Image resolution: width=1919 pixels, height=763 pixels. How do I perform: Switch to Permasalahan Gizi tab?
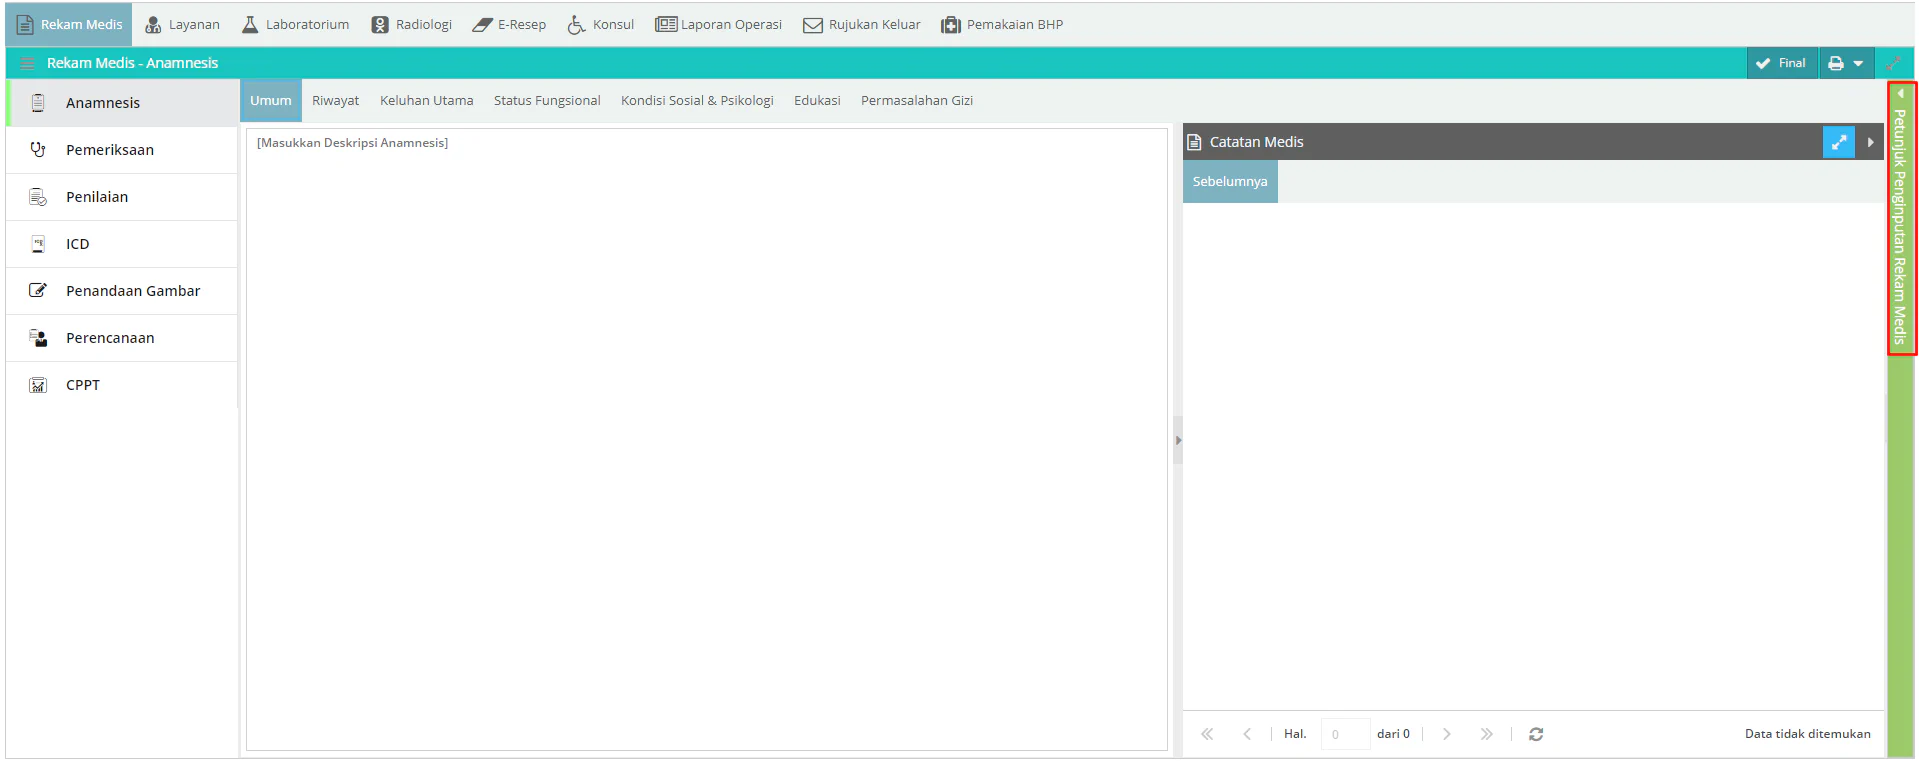(917, 101)
